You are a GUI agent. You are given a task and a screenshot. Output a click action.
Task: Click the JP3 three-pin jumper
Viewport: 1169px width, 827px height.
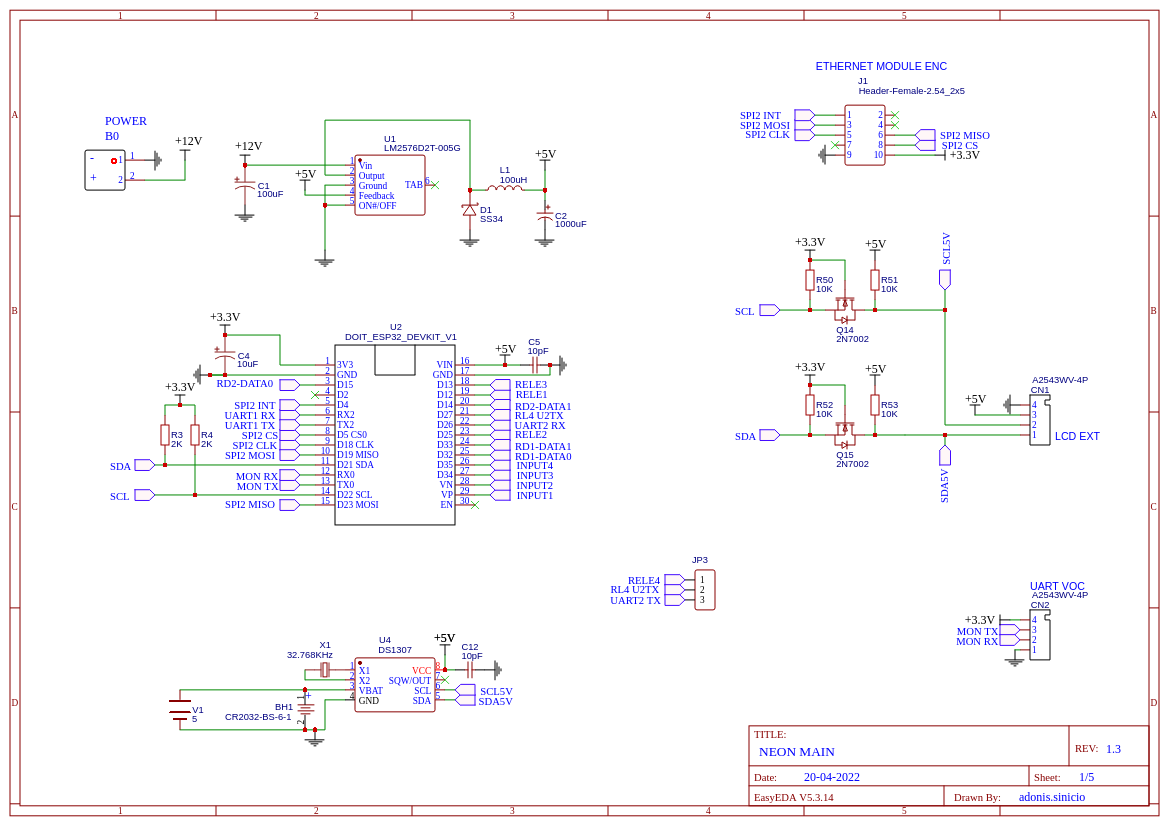(704, 590)
